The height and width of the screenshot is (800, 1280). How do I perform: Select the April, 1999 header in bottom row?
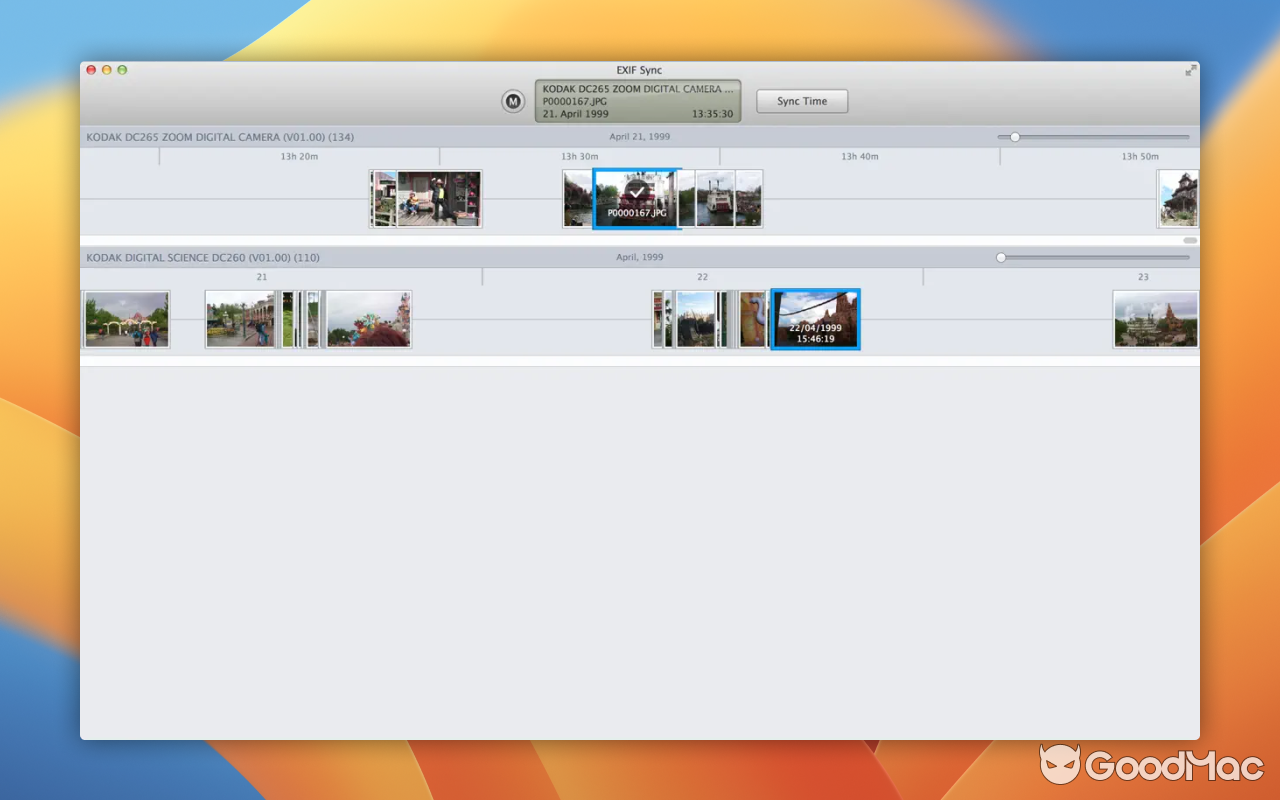click(x=639, y=257)
